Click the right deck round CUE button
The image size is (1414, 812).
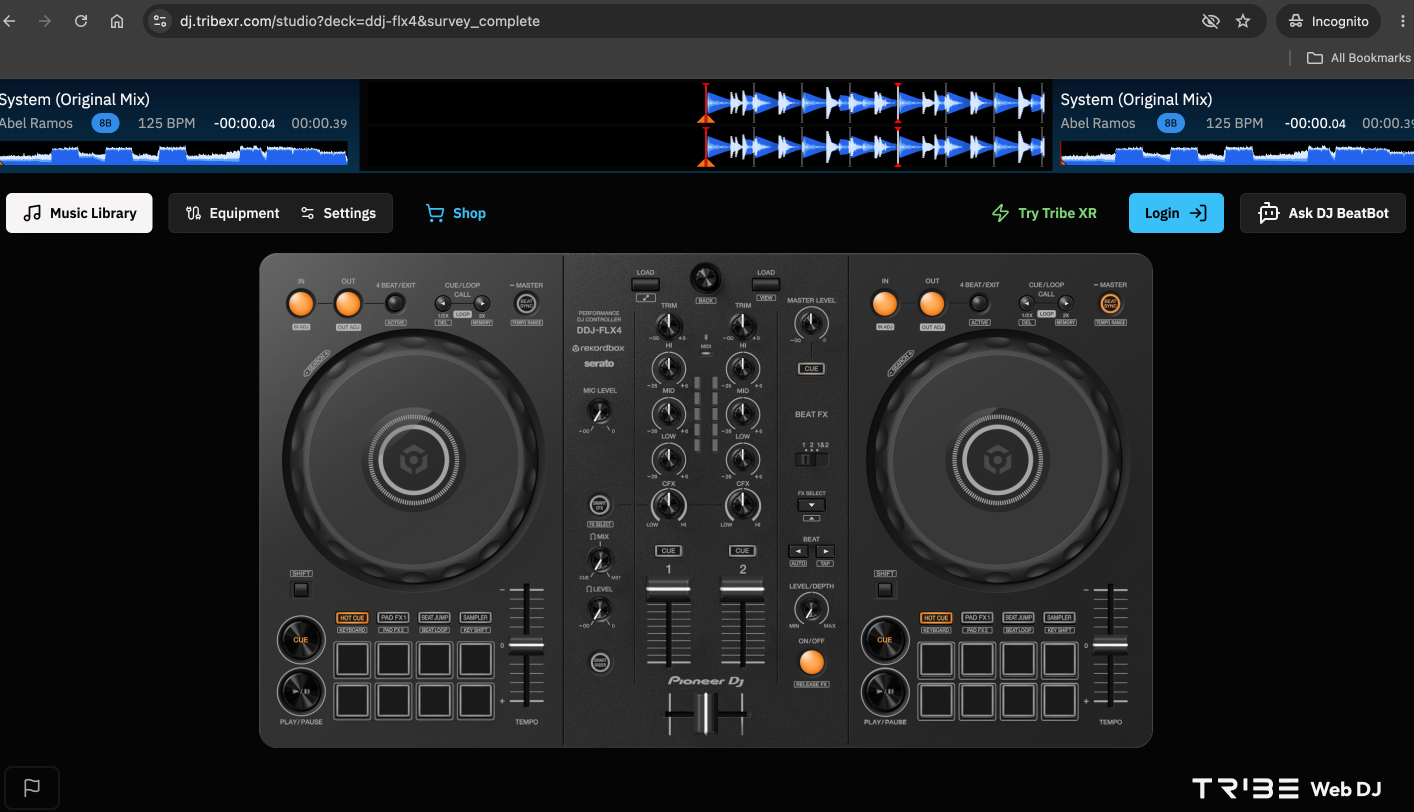click(x=885, y=640)
